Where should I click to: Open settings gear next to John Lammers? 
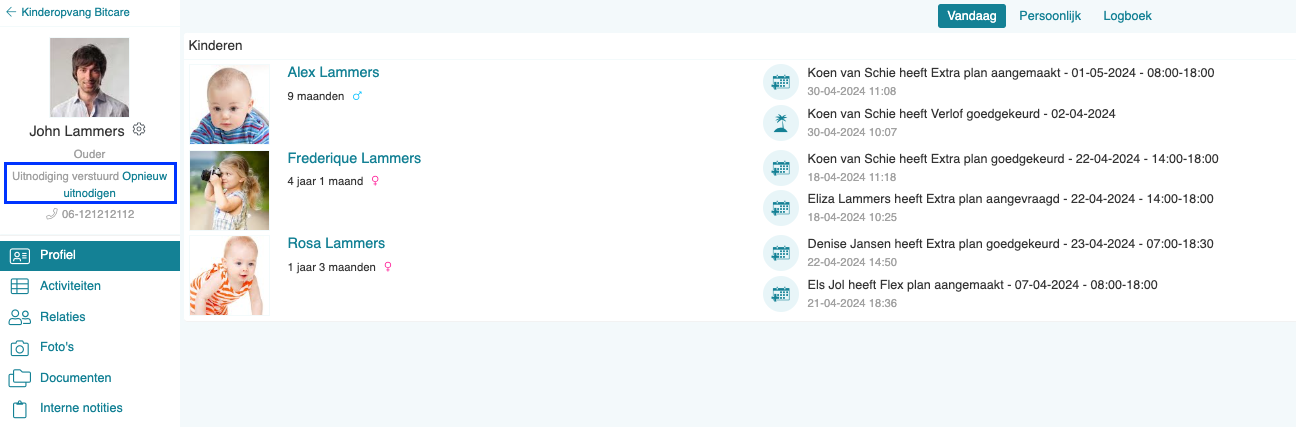coord(139,130)
